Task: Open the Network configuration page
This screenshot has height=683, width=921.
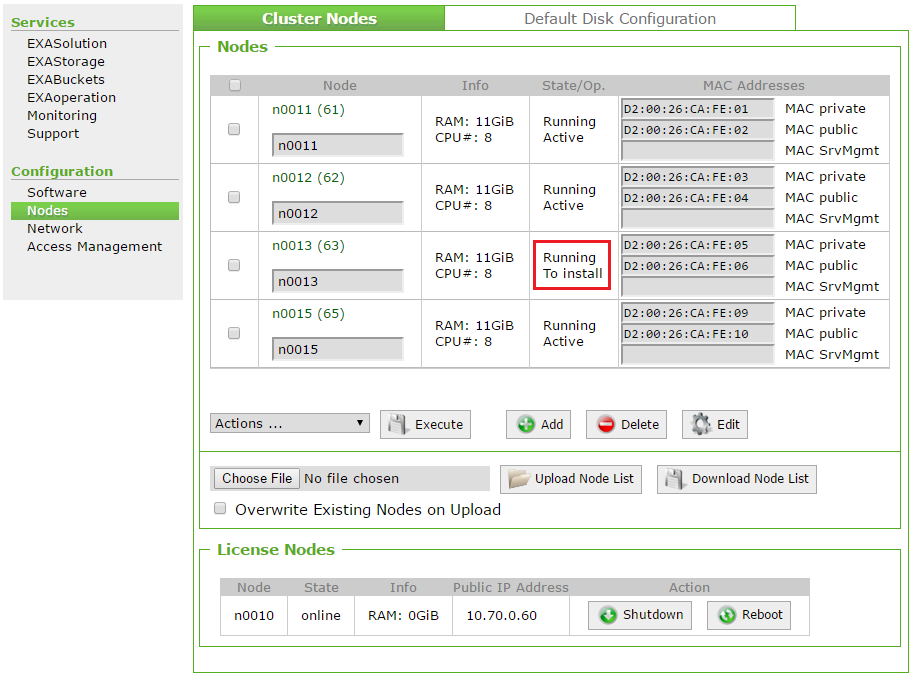Action: coord(55,228)
